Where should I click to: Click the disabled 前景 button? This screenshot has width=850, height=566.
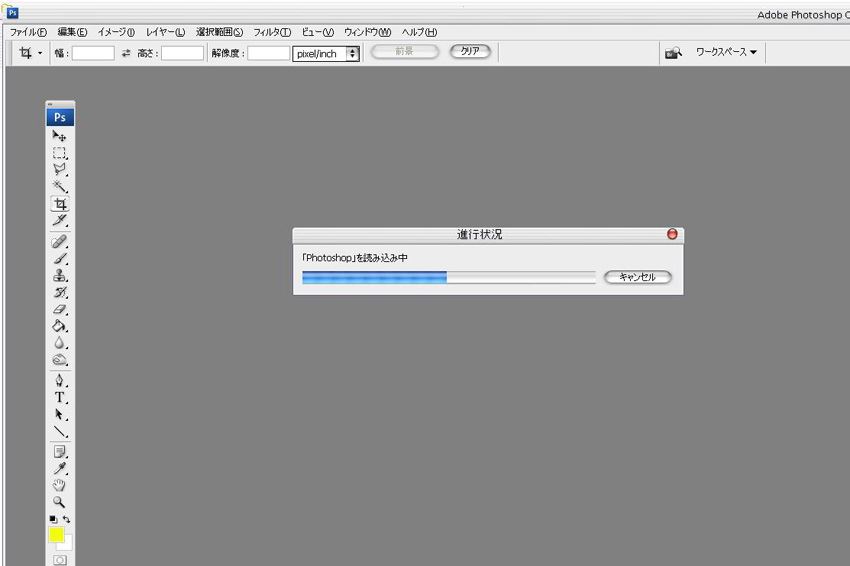[x=404, y=51]
